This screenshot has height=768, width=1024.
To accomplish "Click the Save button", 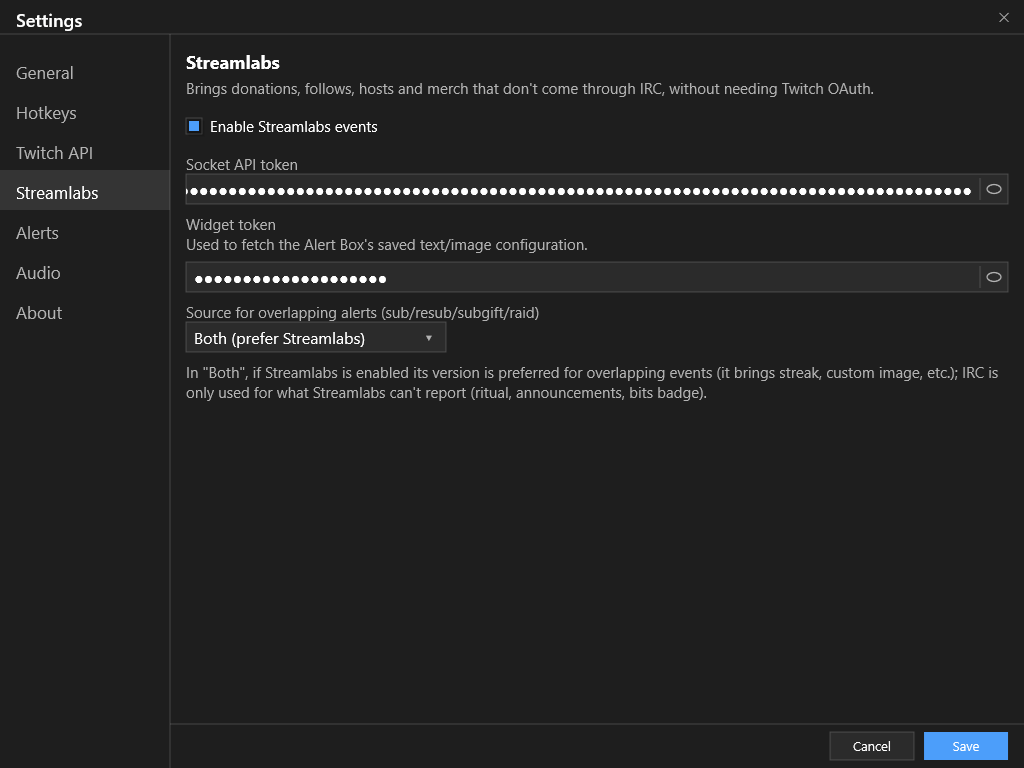I will 965,746.
